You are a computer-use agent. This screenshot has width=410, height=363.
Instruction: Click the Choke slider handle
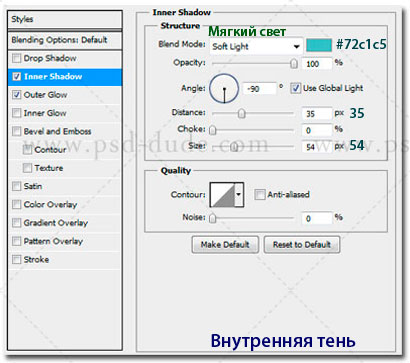(x=213, y=130)
